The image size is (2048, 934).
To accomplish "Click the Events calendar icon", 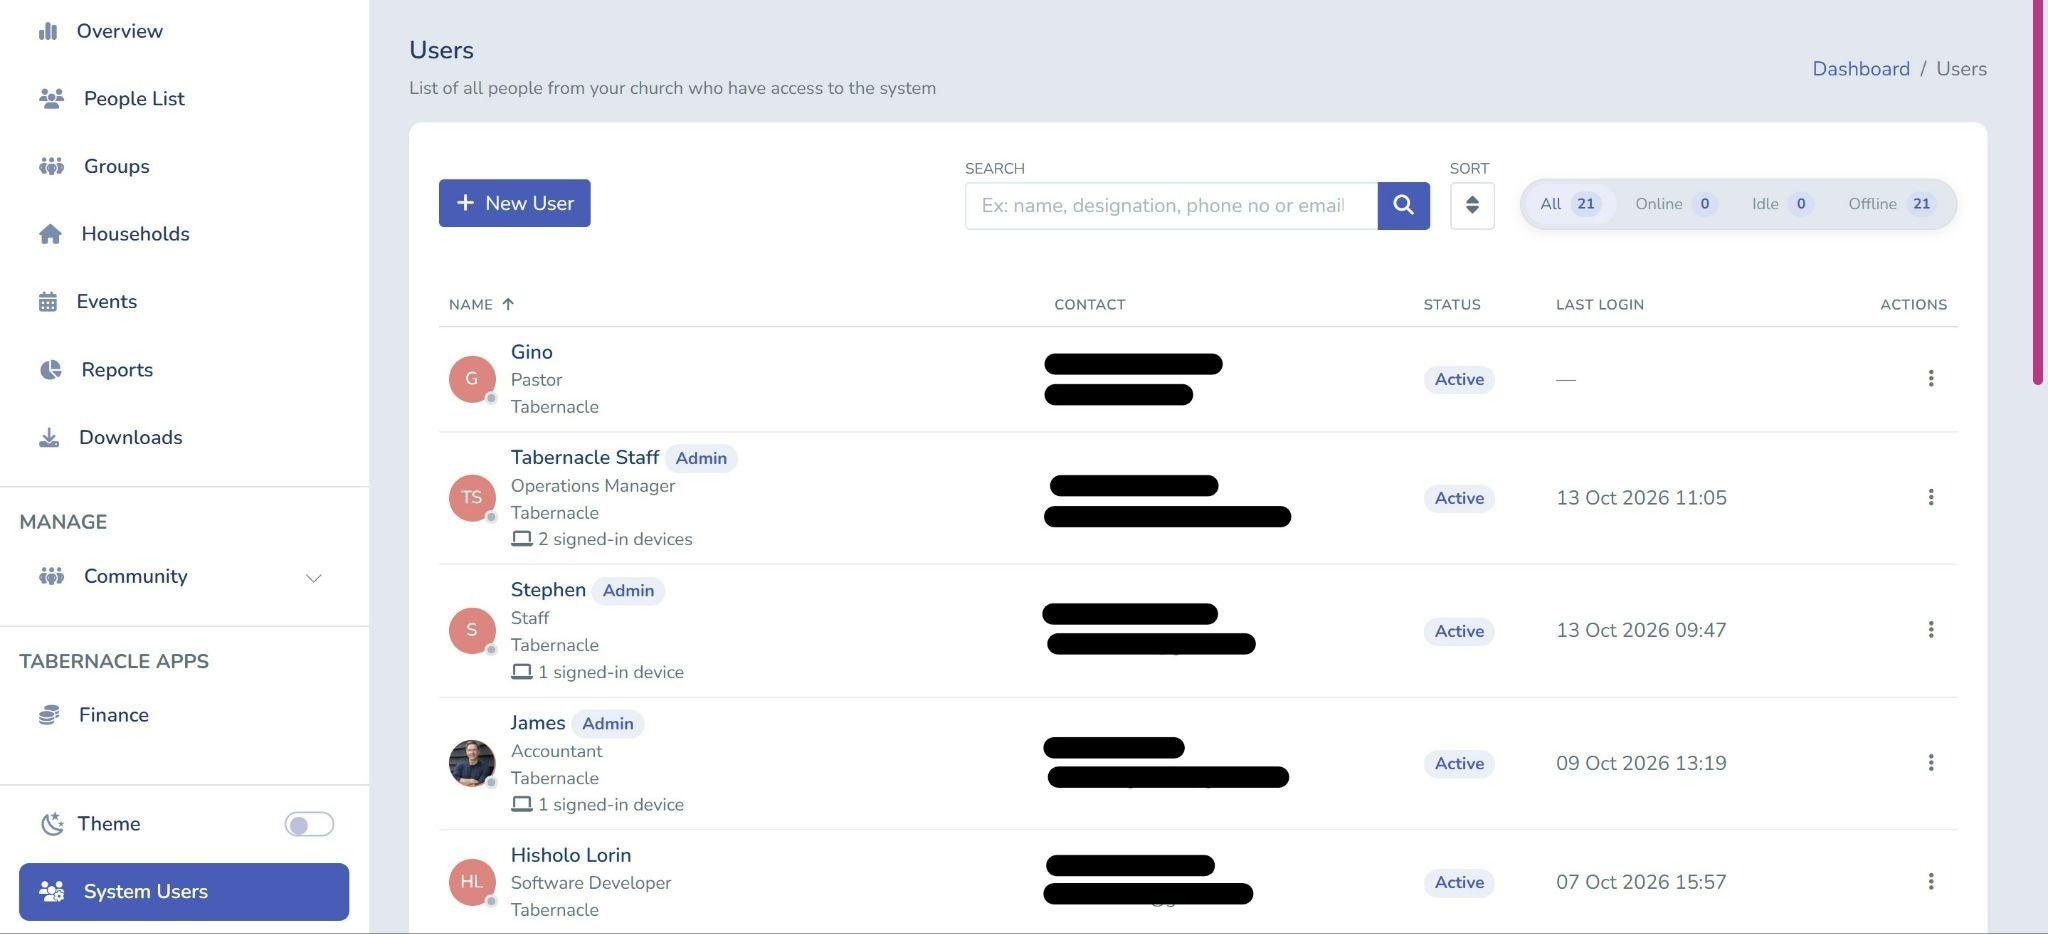I will 48,302.
